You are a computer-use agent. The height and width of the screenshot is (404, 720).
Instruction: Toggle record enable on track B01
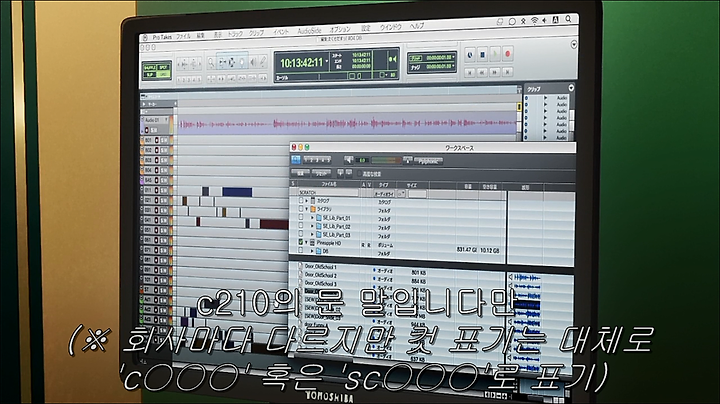[157, 140]
